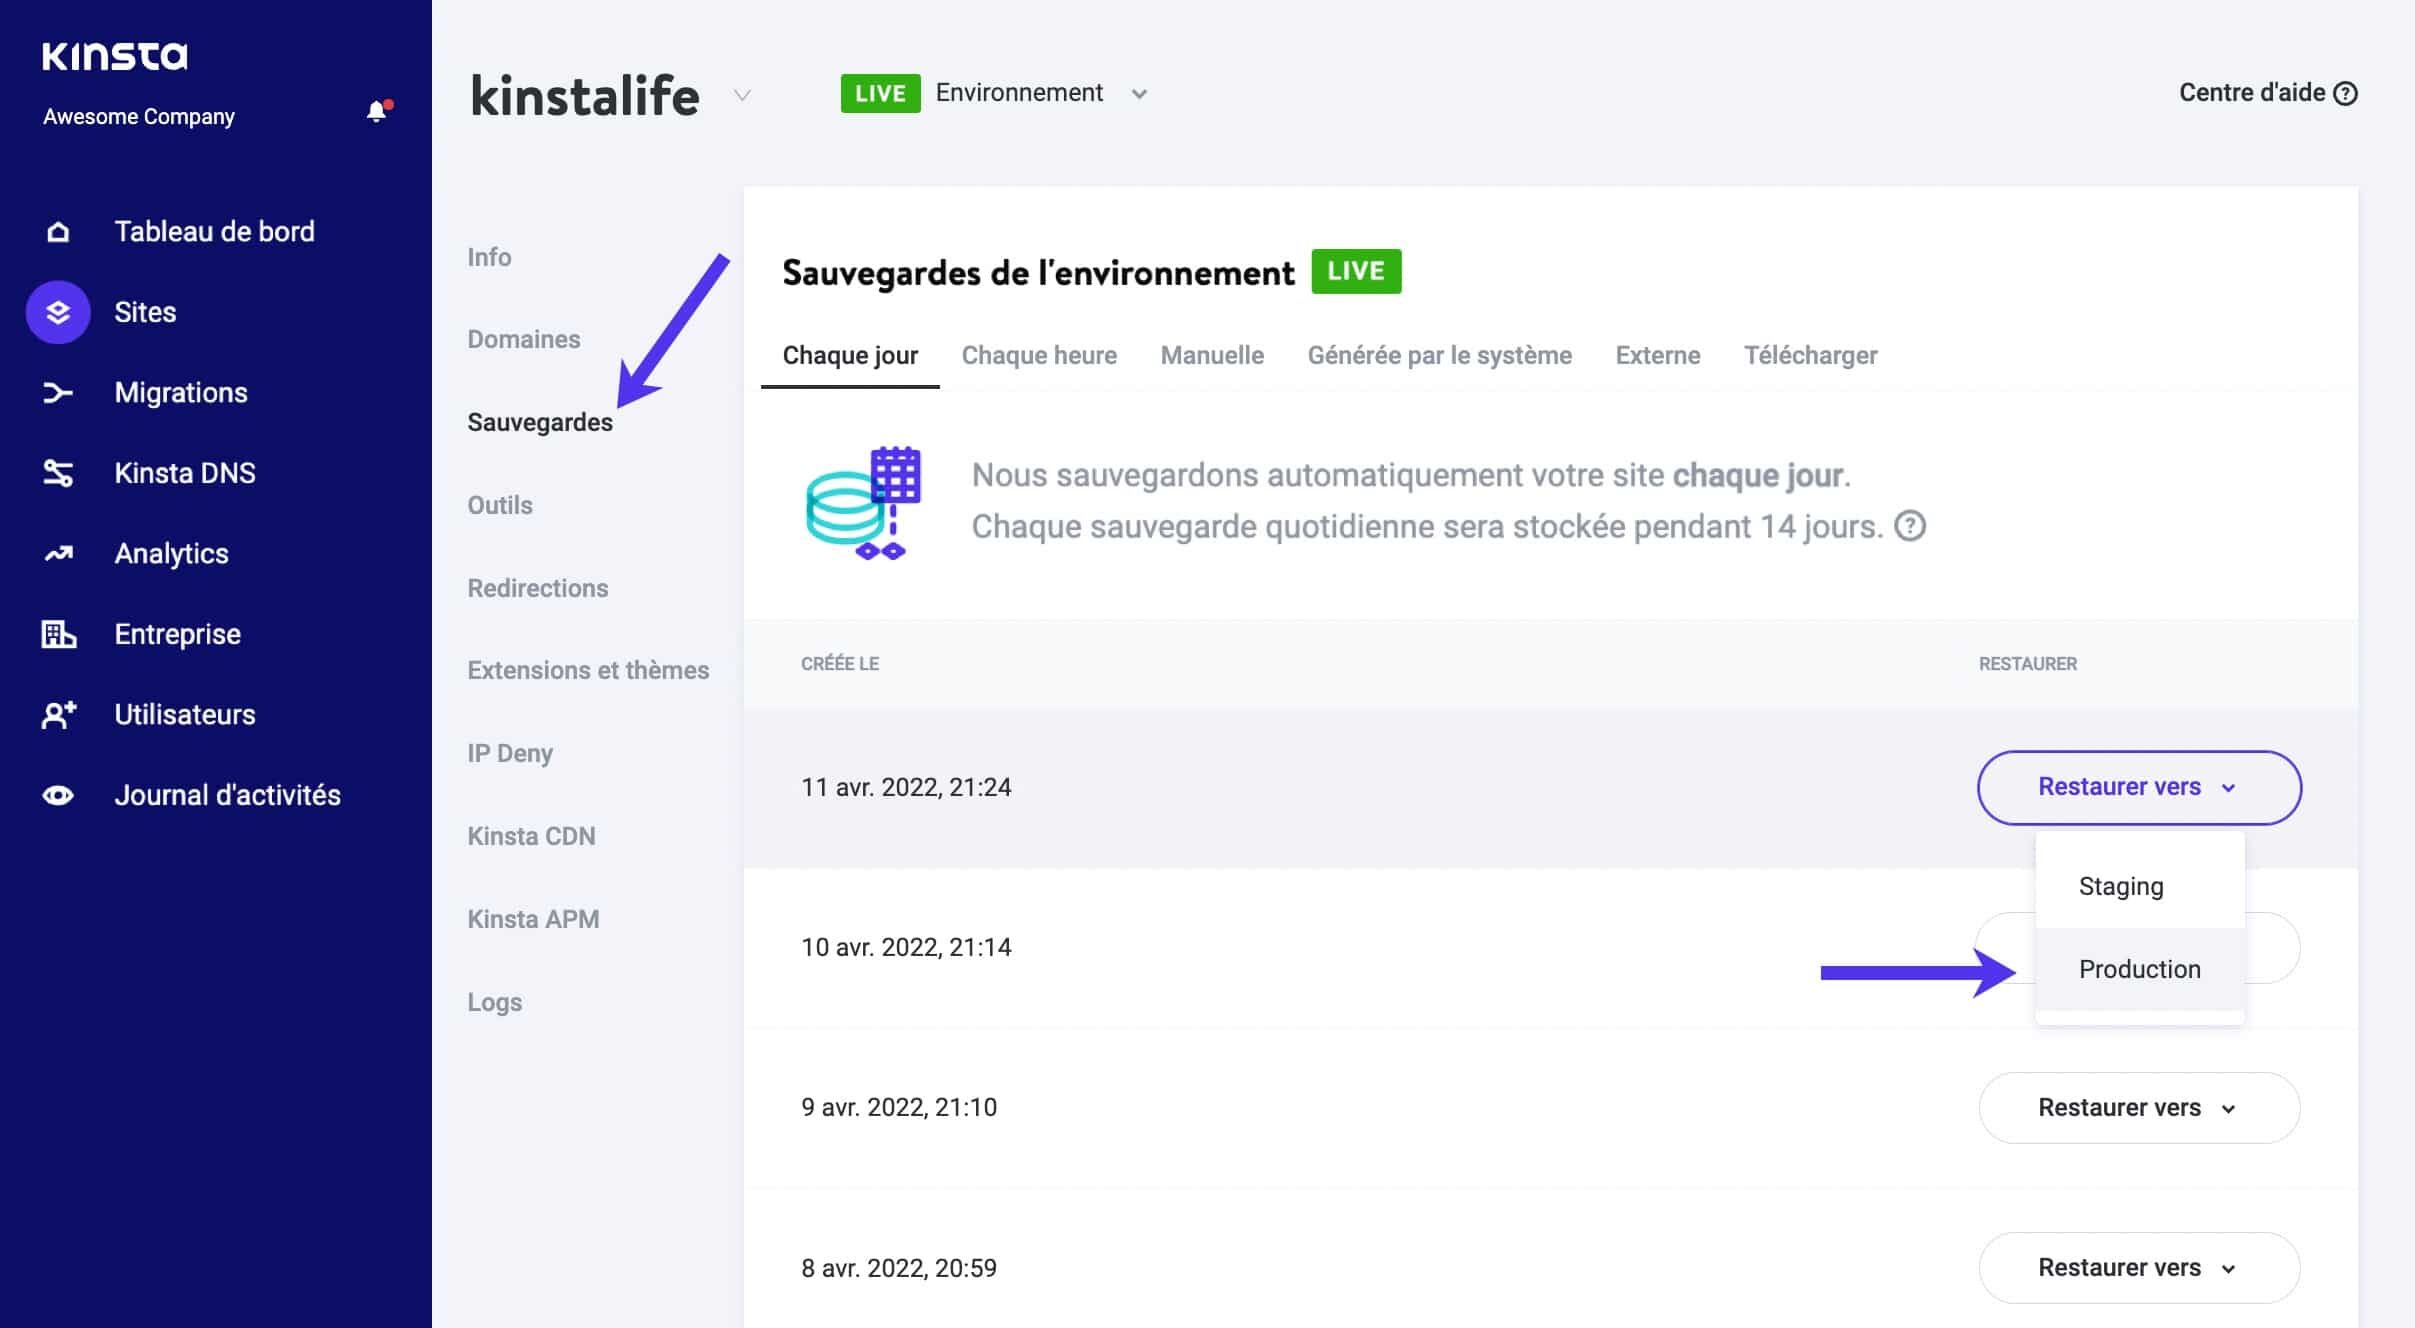Image resolution: width=2415 pixels, height=1328 pixels.
Task: Click the '11 avr. 2022, 21:24' backup date
Action: click(x=906, y=788)
